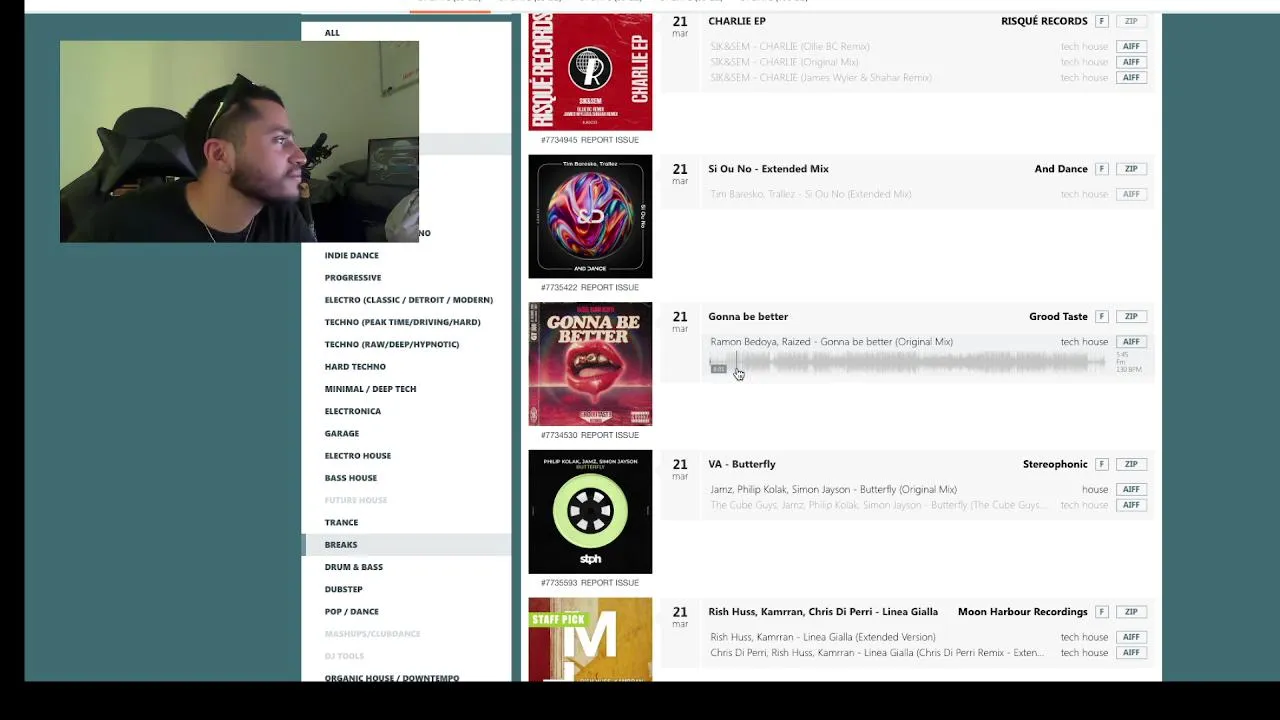This screenshot has height=720, width=1280.
Task: Select TECHNO (RAW/DEEP/HYPNOTIC) genre
Action: click(x=391, y=344)
